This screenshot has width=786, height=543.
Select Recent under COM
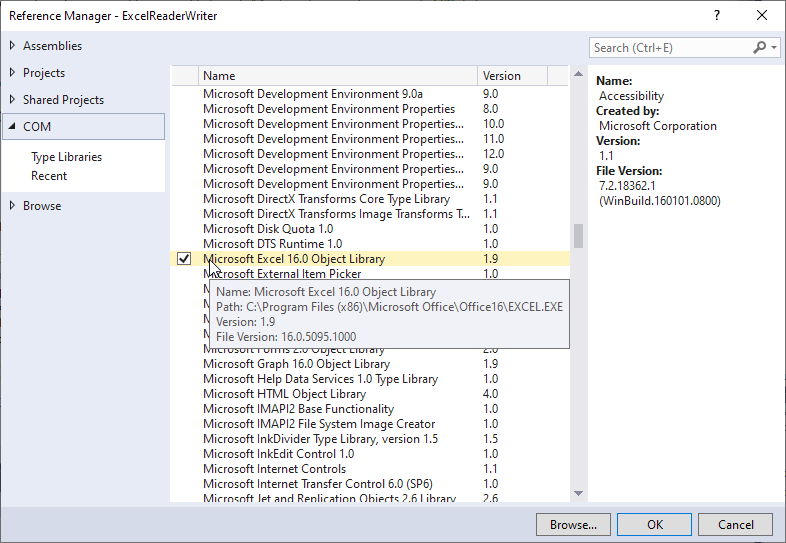[x=49, y=176]
